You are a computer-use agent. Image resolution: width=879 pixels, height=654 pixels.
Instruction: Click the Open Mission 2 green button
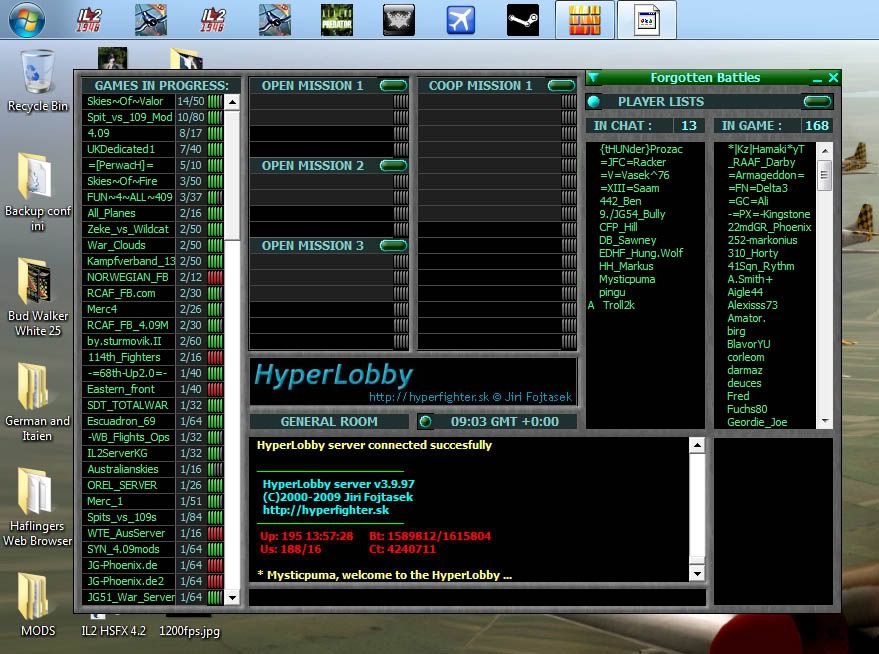[394, 165]
